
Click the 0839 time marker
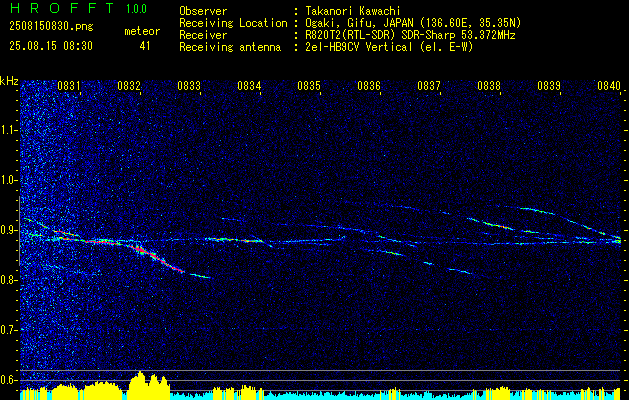pos(549,85)
